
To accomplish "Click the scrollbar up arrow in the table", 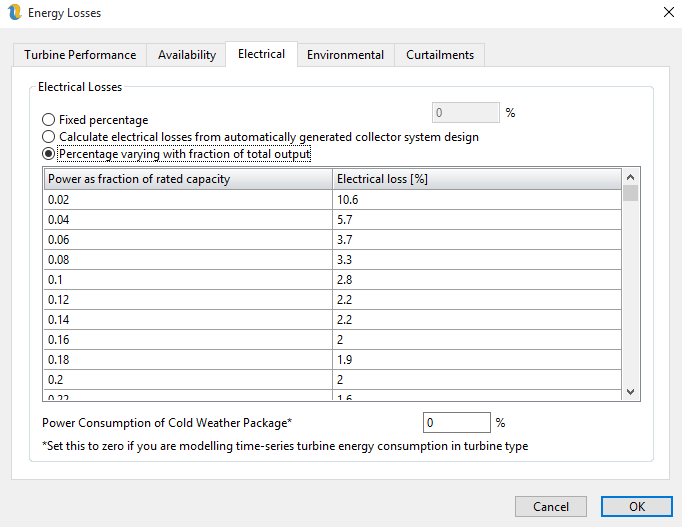I will [630, 176].
